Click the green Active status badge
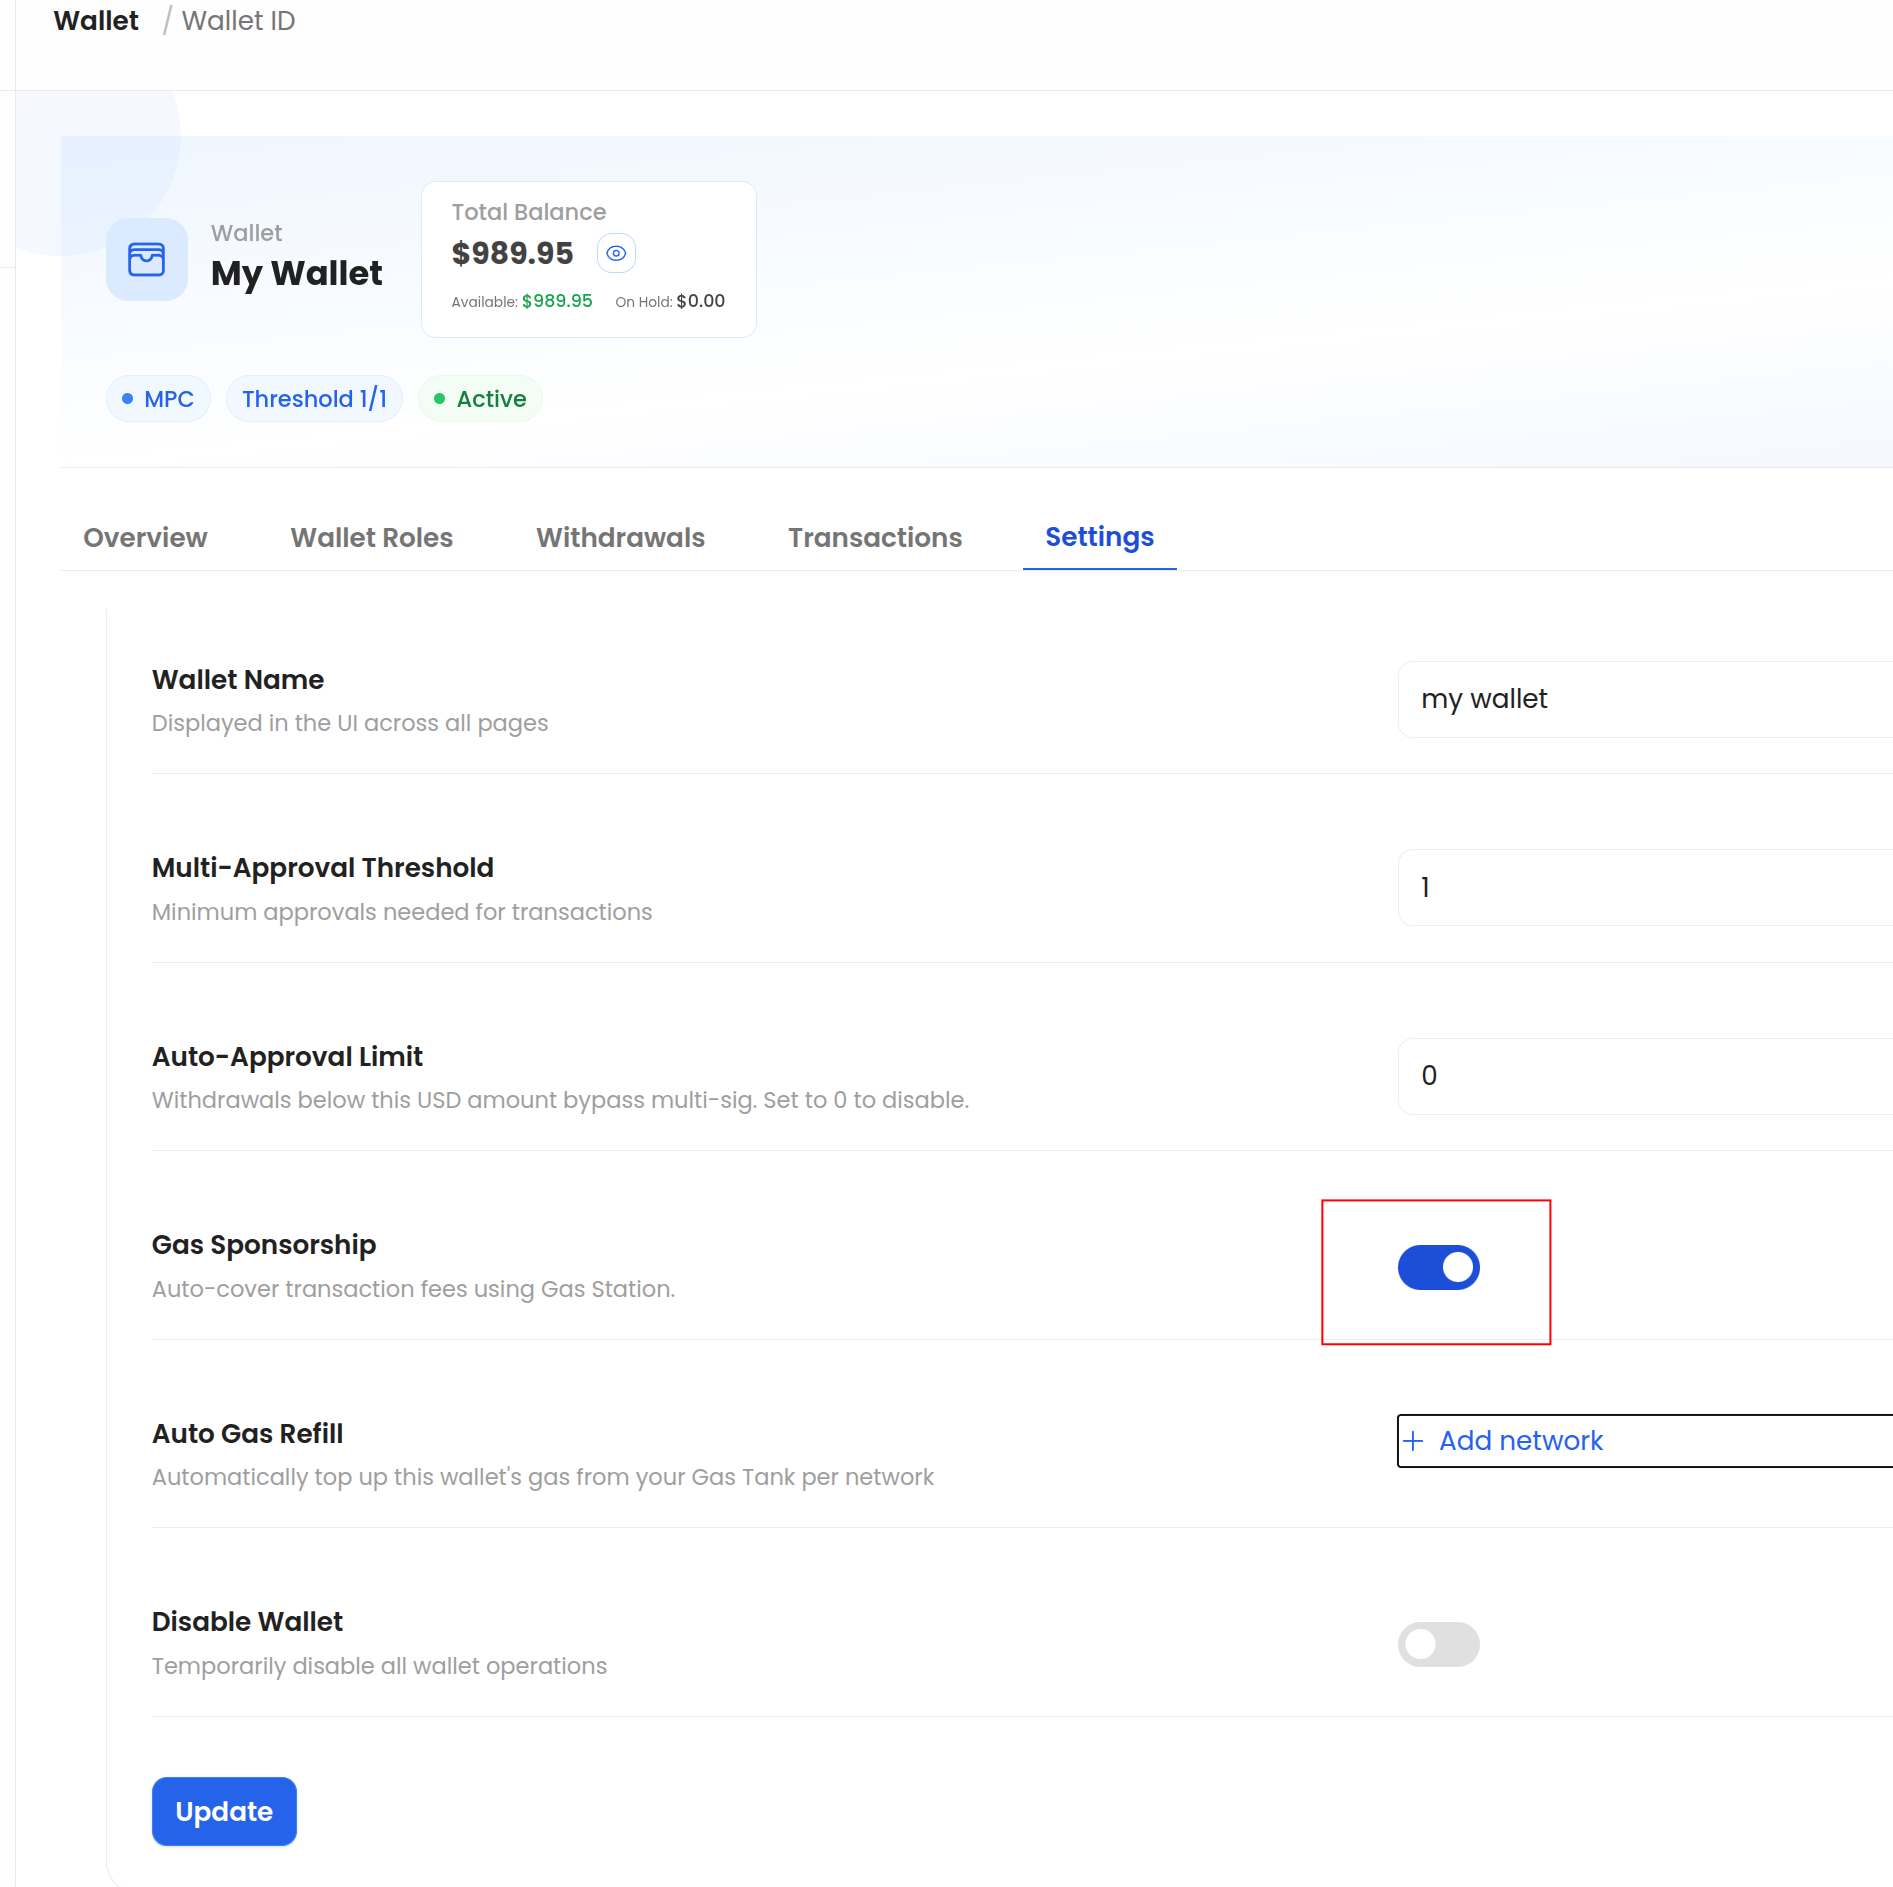This screenshot has width=1893, height=1887. coord(480,399)
